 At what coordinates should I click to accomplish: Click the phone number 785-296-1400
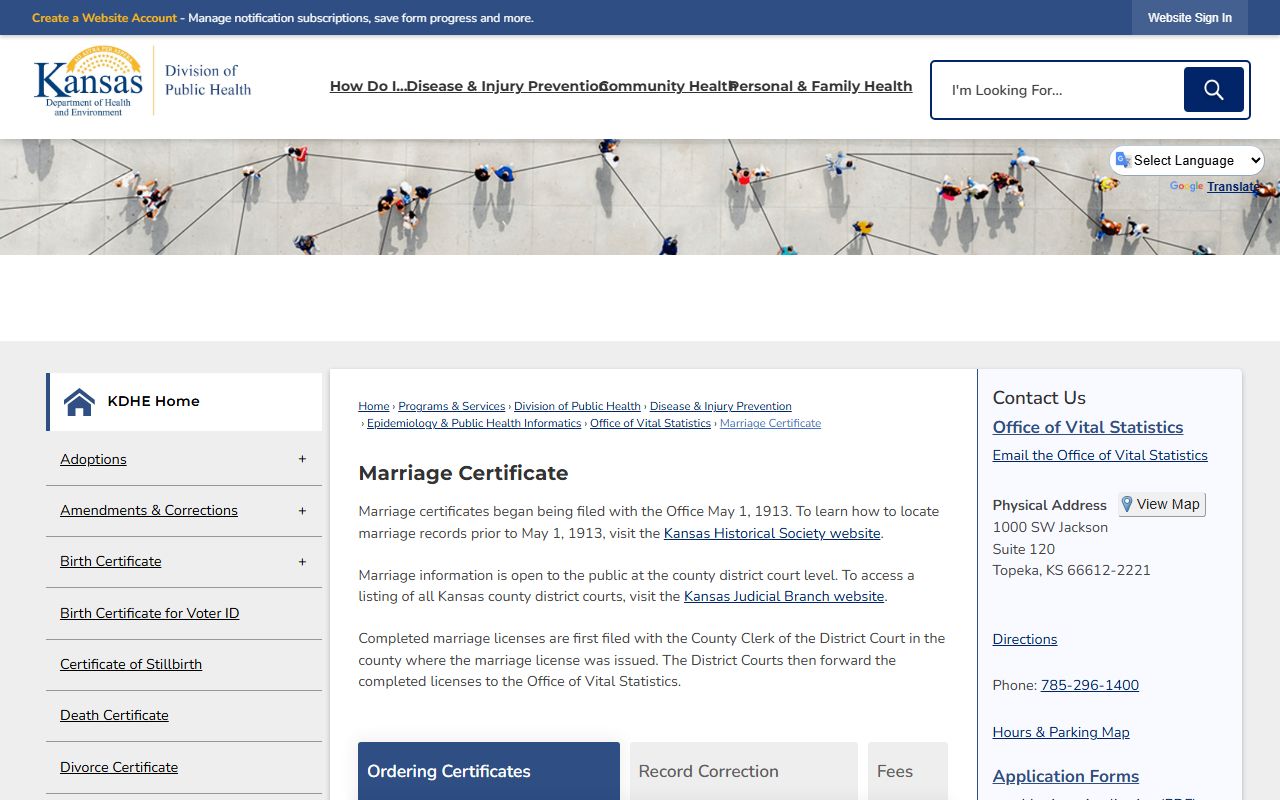point(1090,685)
